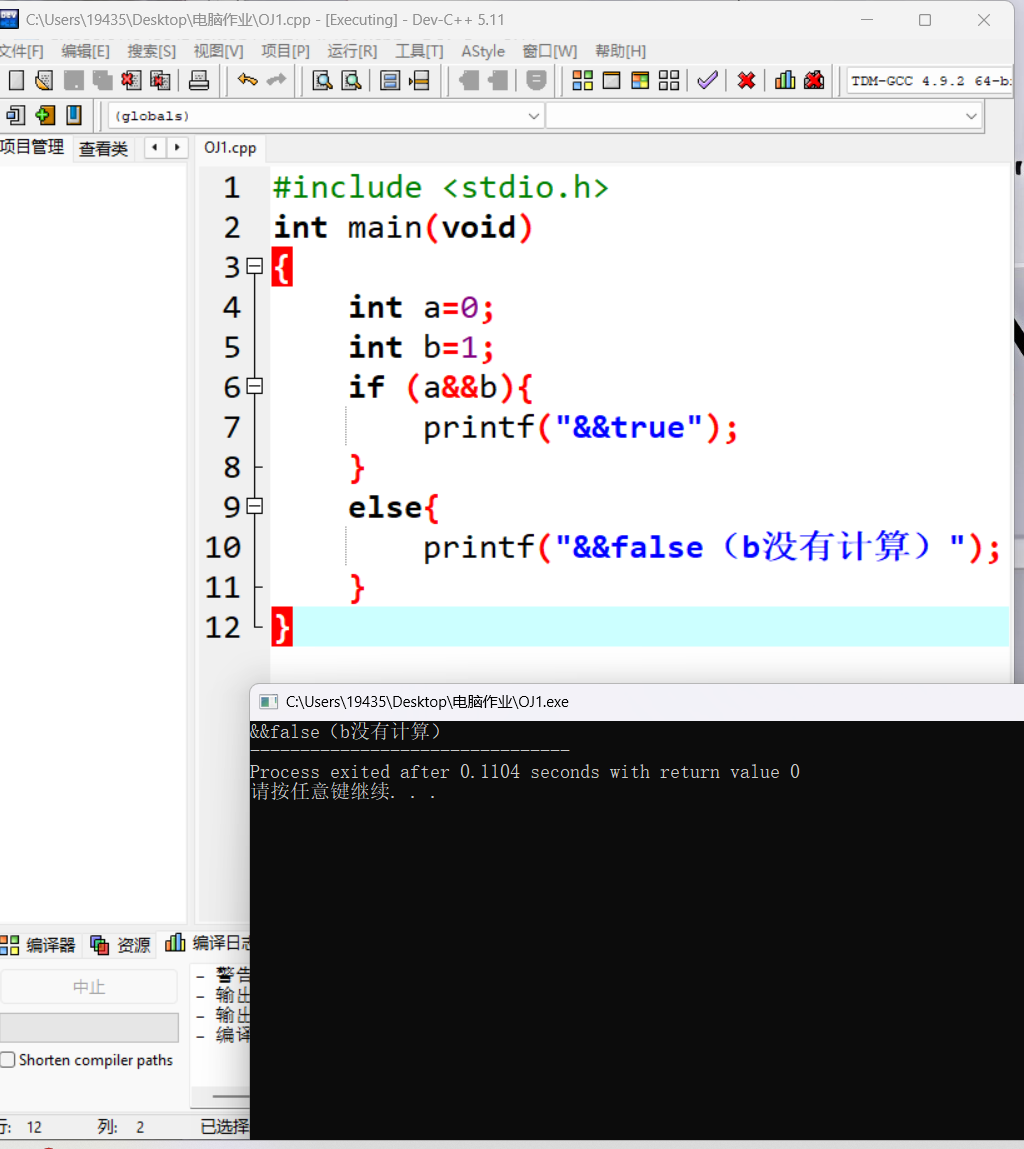Click the Compile four-squares icon
Screen dimensions: 1024x1149
[583, 80]
